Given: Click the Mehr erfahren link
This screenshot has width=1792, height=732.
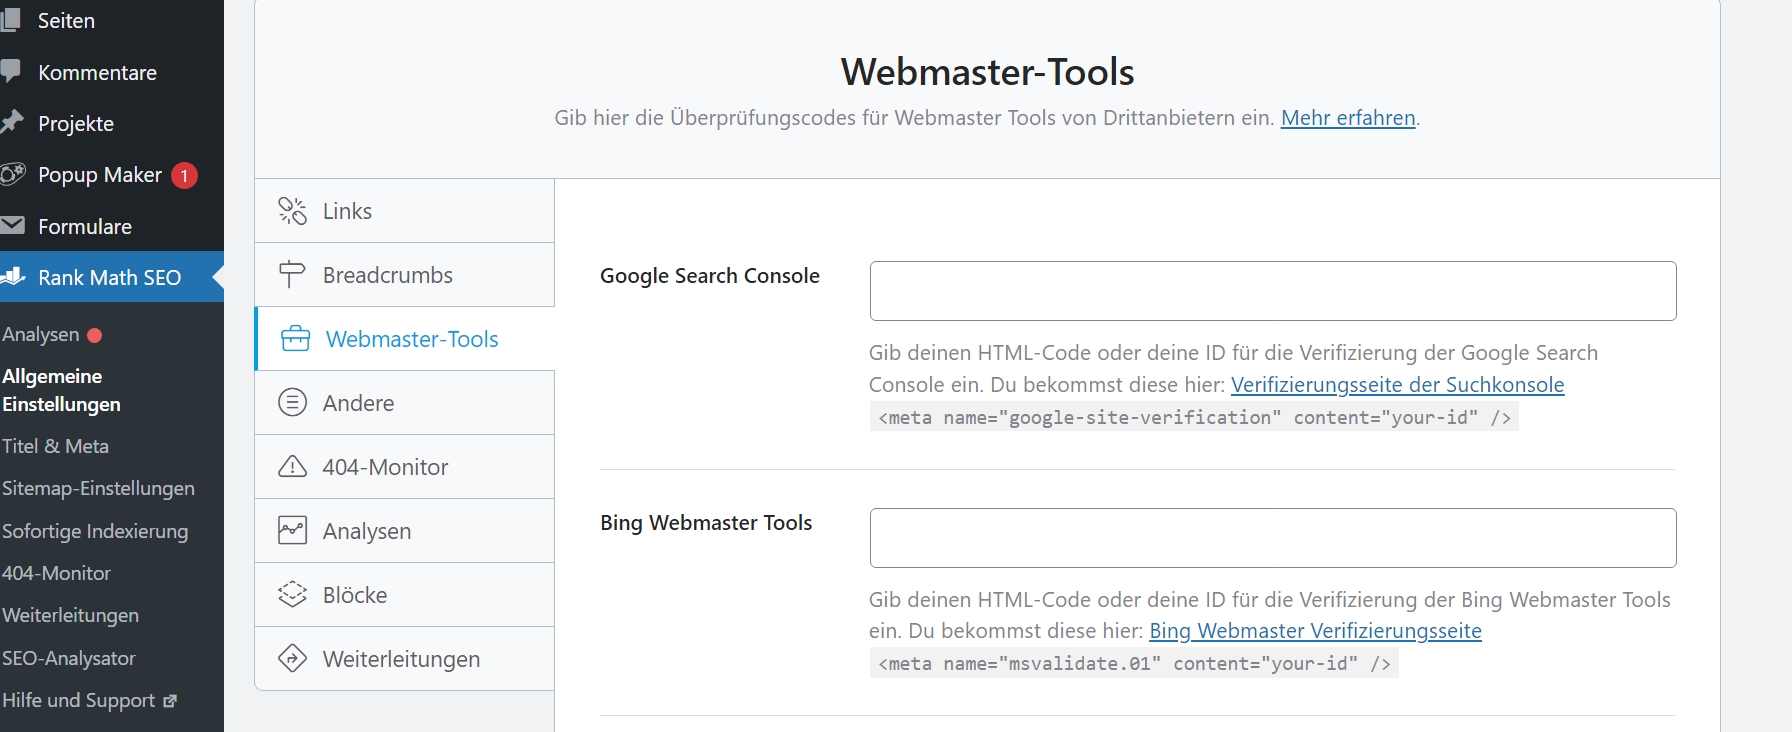Looking at the screenshot, I should [1348, 118].
